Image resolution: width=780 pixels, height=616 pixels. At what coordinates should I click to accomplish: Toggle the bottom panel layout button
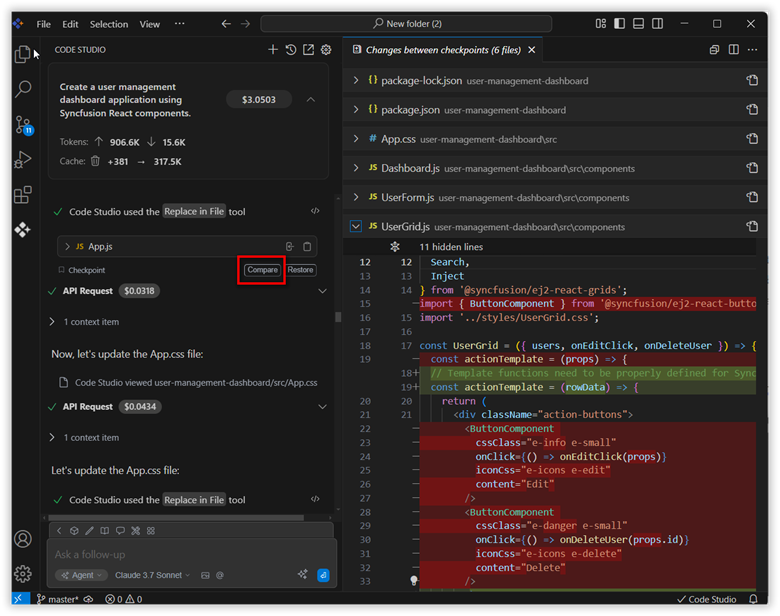(638, 24)
